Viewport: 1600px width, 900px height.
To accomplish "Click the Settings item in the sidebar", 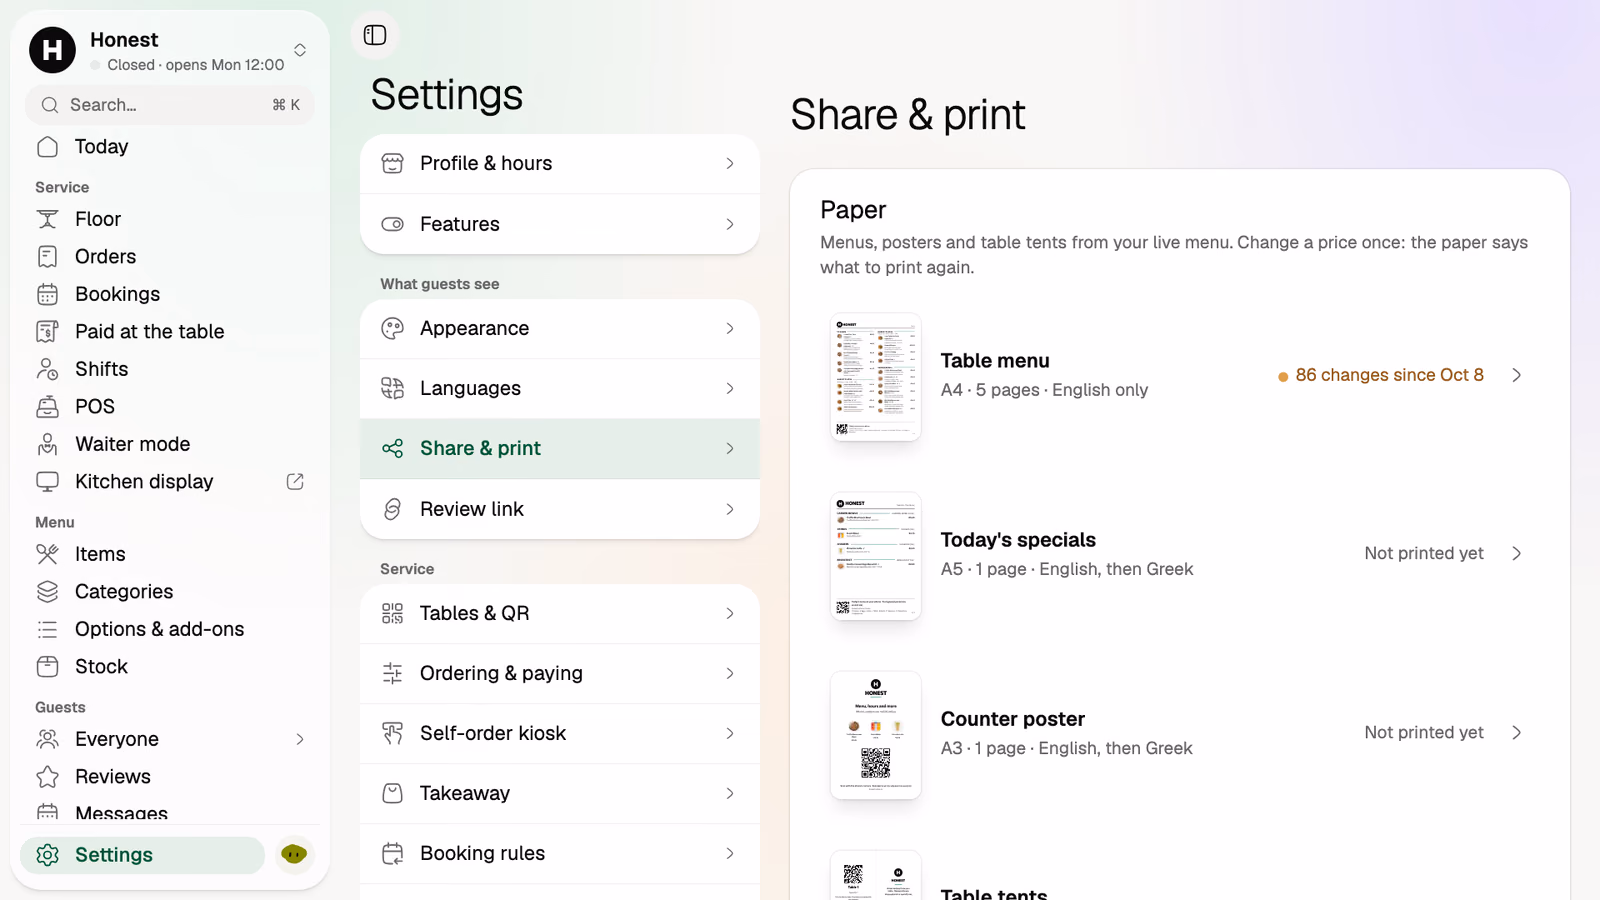I will 142,855.
